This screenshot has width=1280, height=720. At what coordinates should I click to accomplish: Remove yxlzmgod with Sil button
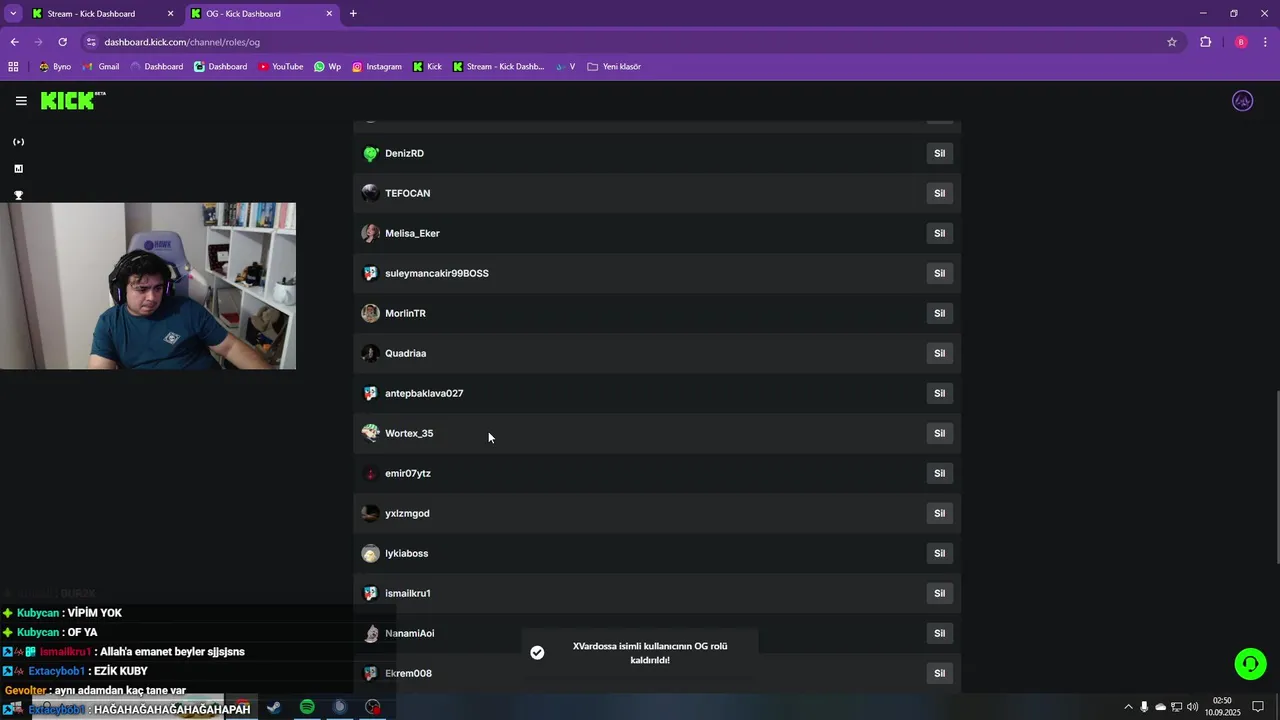[x=939, y=513]
